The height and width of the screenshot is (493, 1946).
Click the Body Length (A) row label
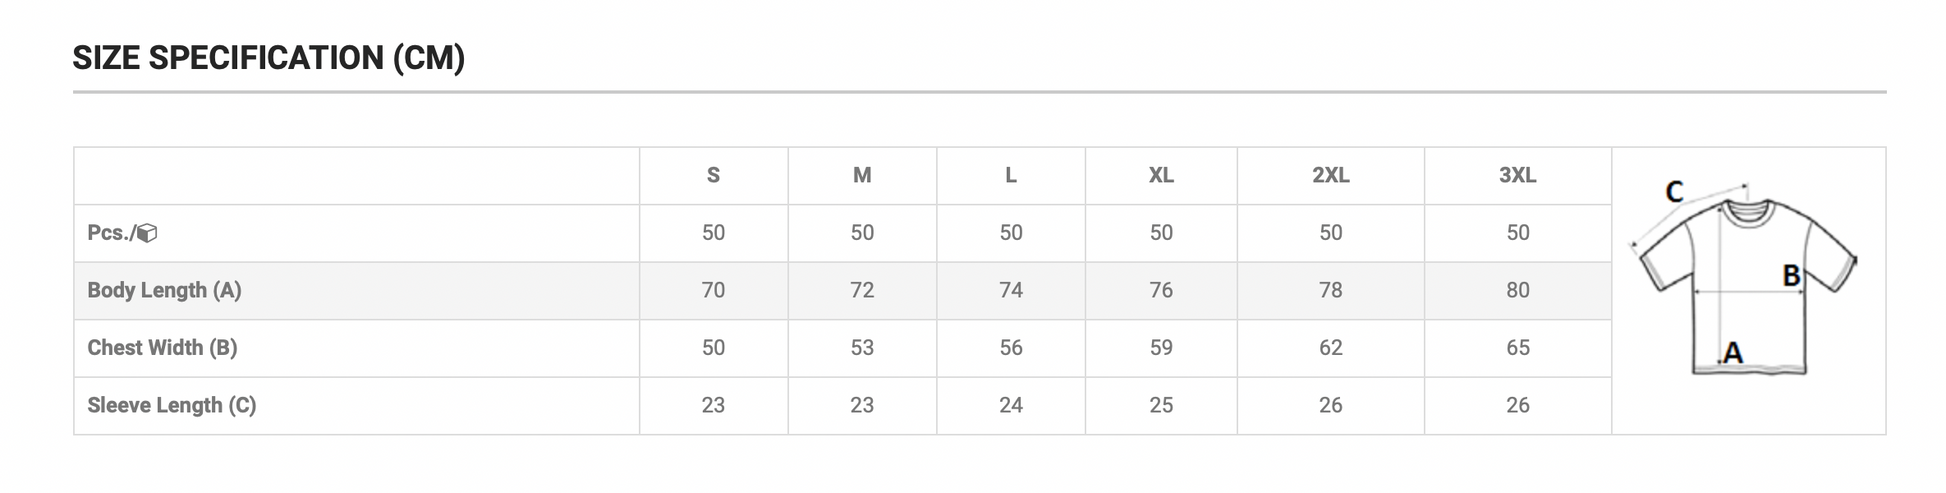(x=164, y=291)
